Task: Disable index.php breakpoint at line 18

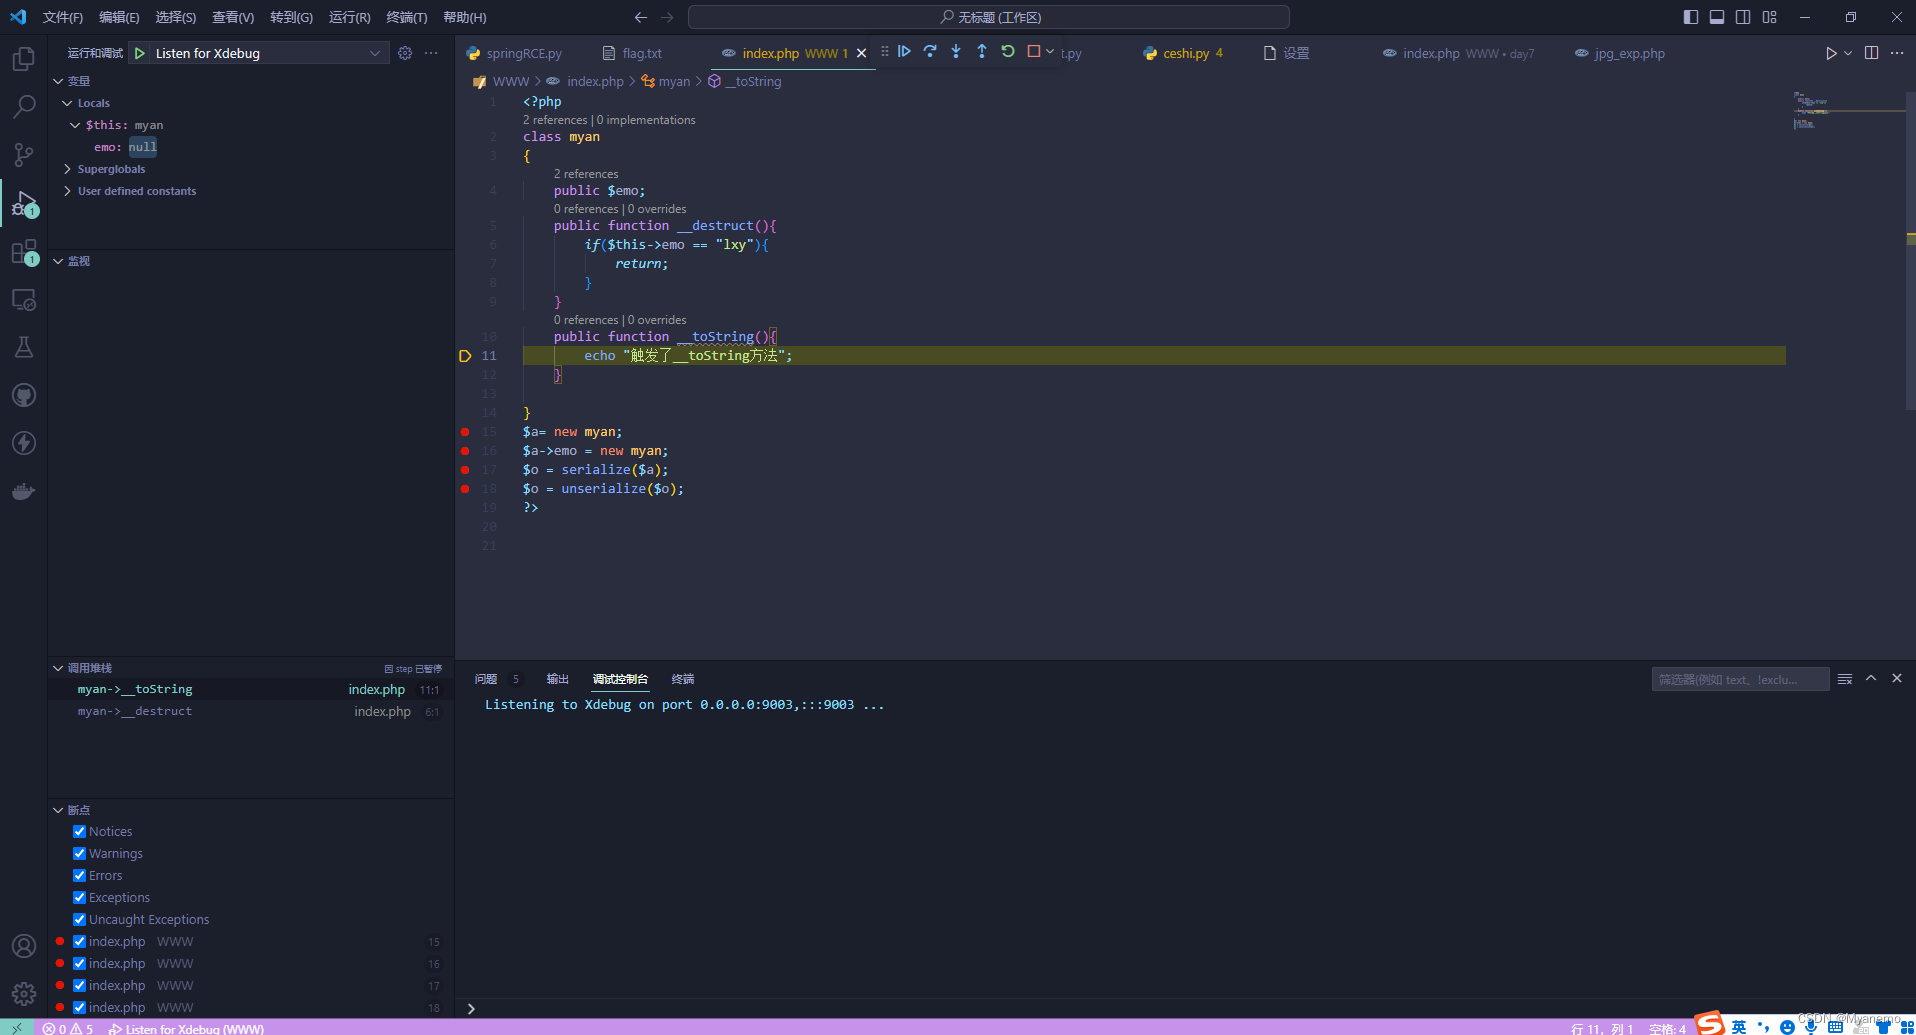Action: coord(79,1007)
